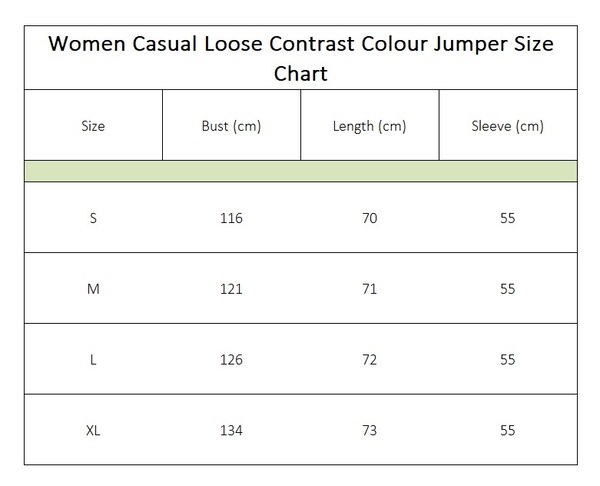Click the green separator bar

pyautogui.click(x=301, y=171)
